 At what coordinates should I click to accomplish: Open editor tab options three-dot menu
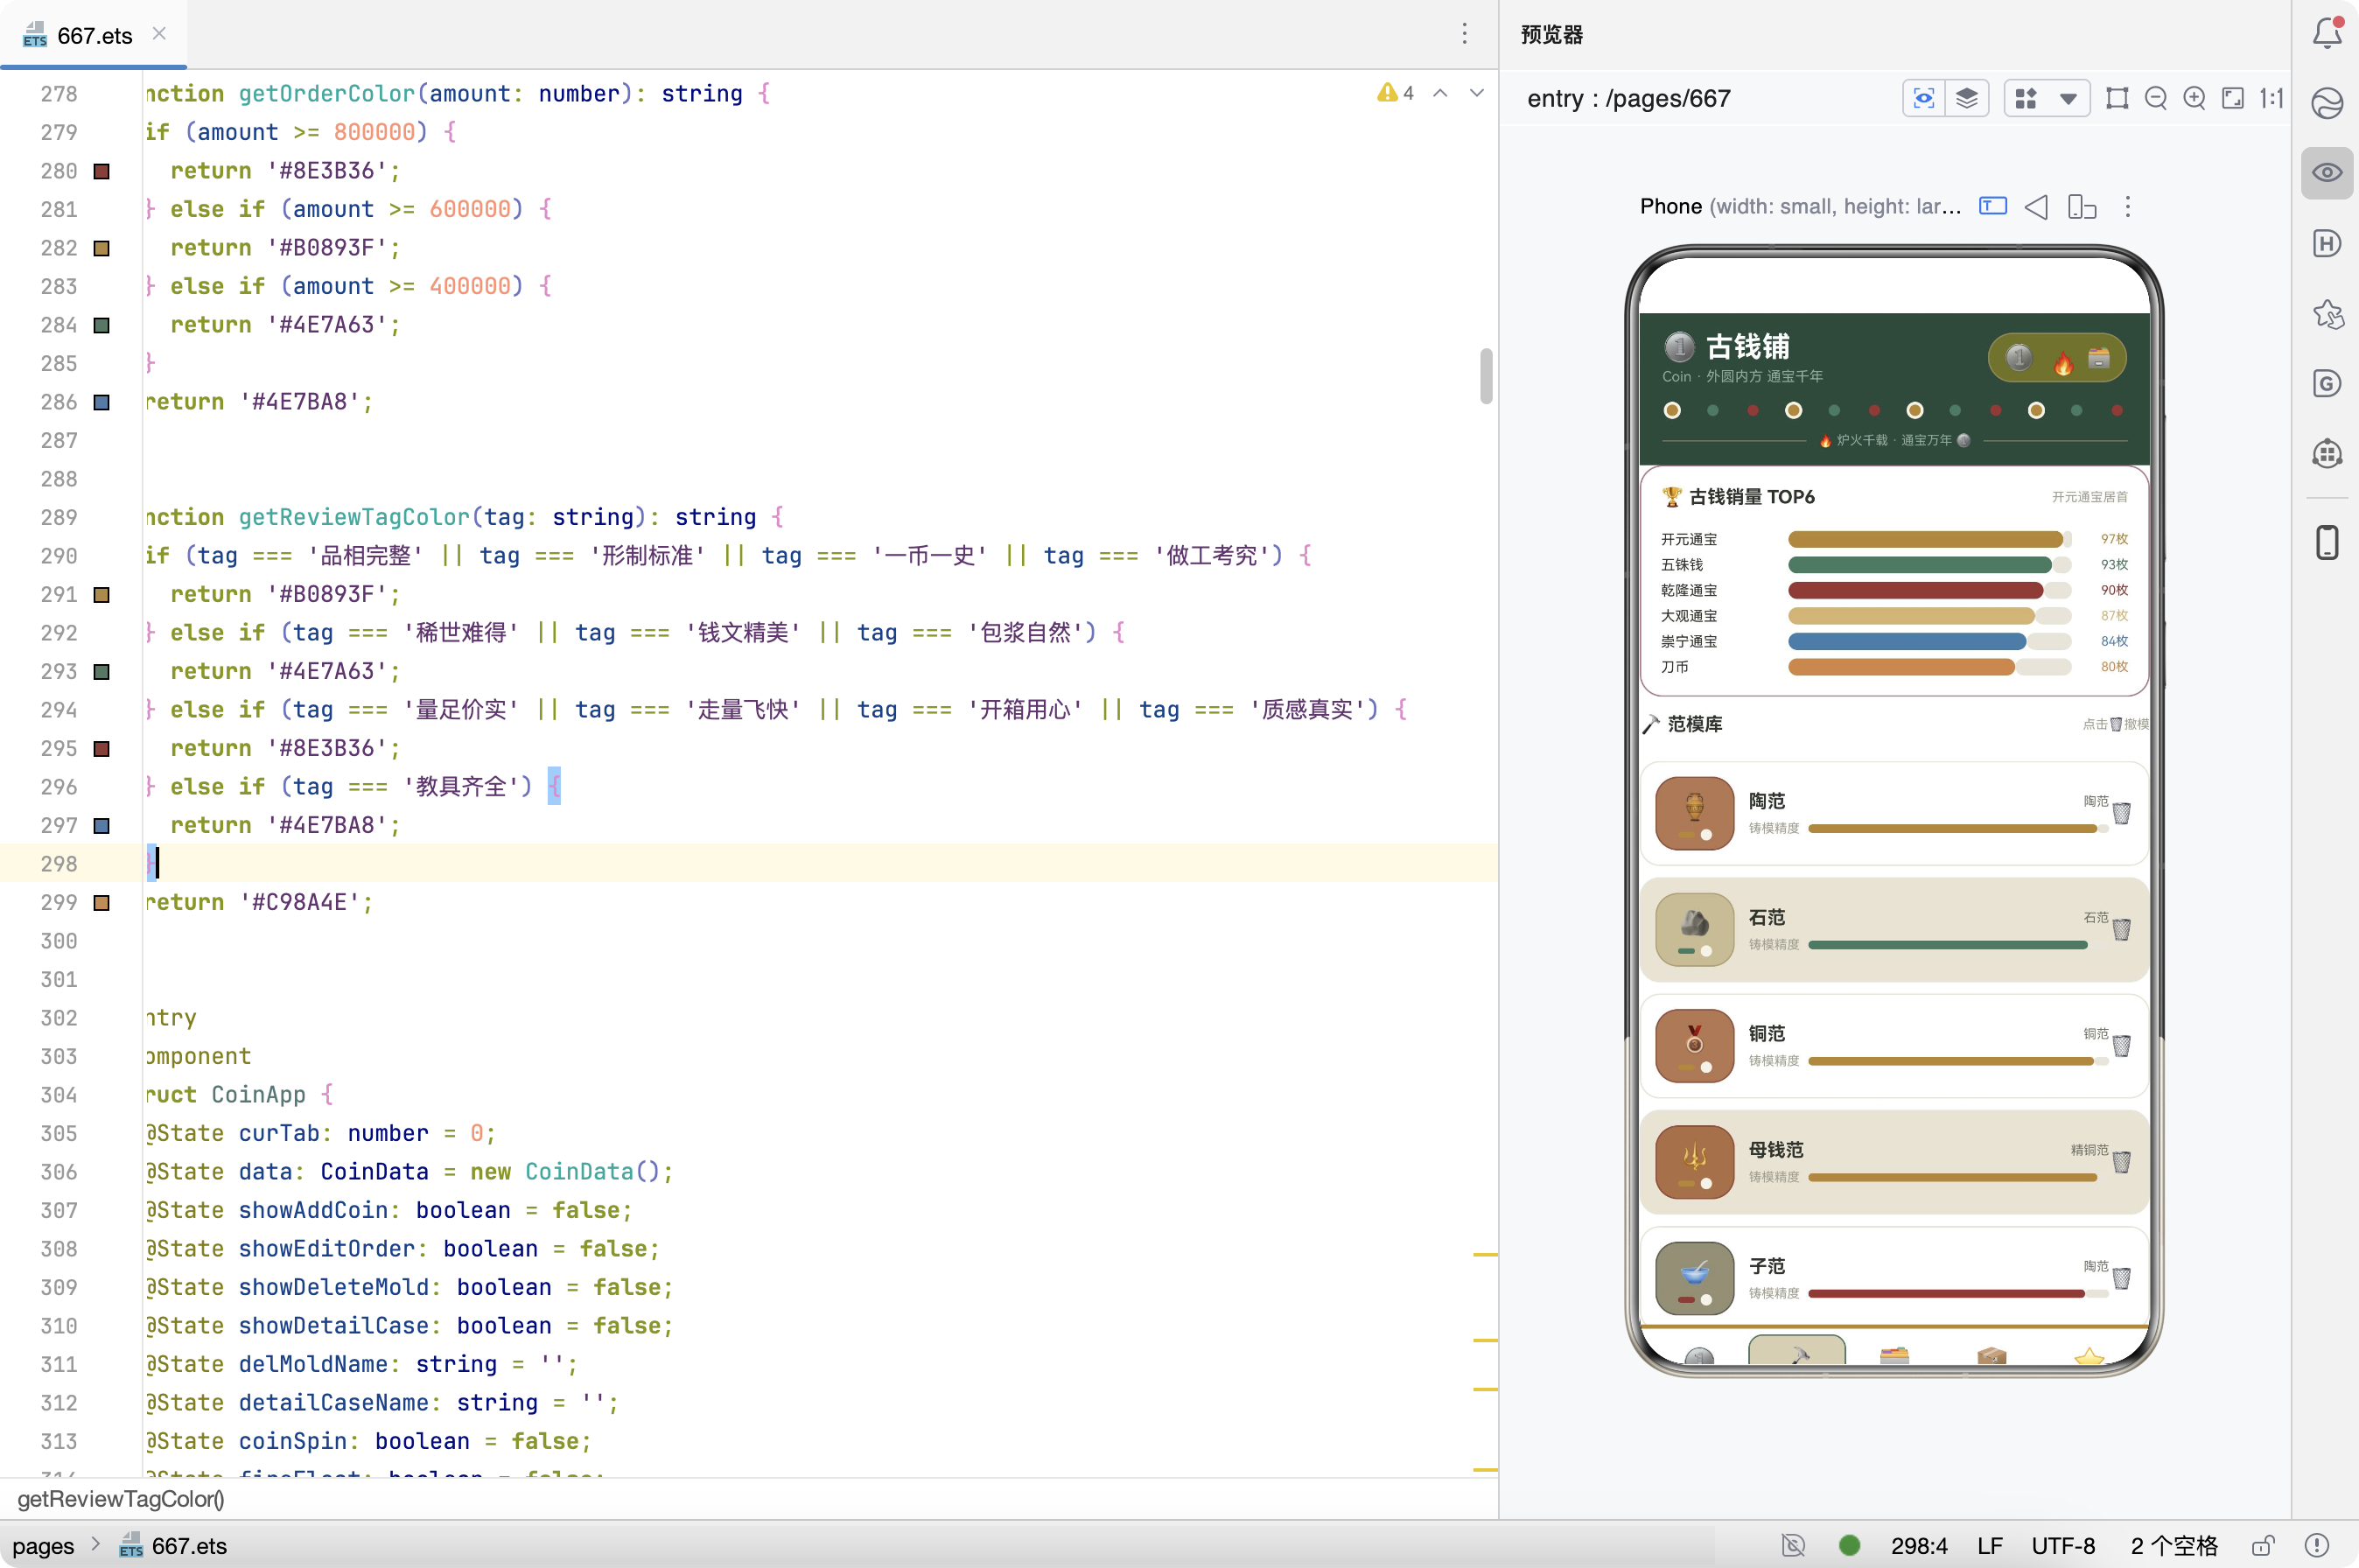[x=1464, y=34]
